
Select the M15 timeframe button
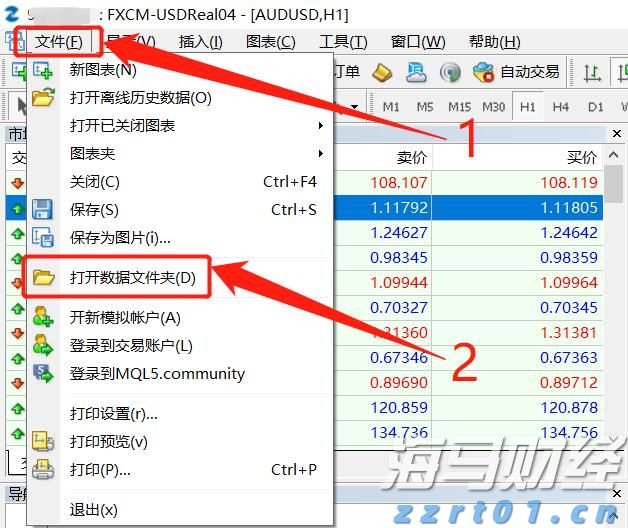[459, 107]
